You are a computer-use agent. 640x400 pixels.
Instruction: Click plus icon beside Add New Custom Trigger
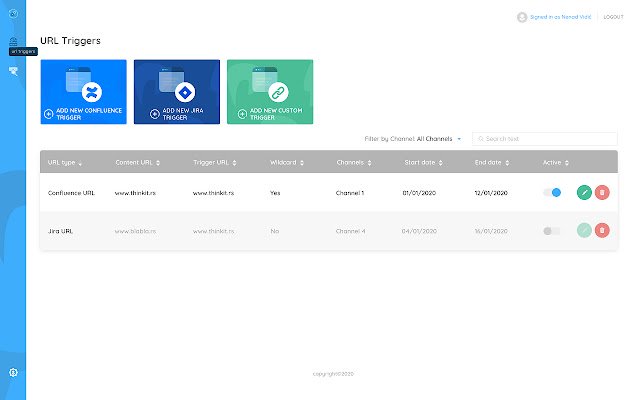(242, 114)
